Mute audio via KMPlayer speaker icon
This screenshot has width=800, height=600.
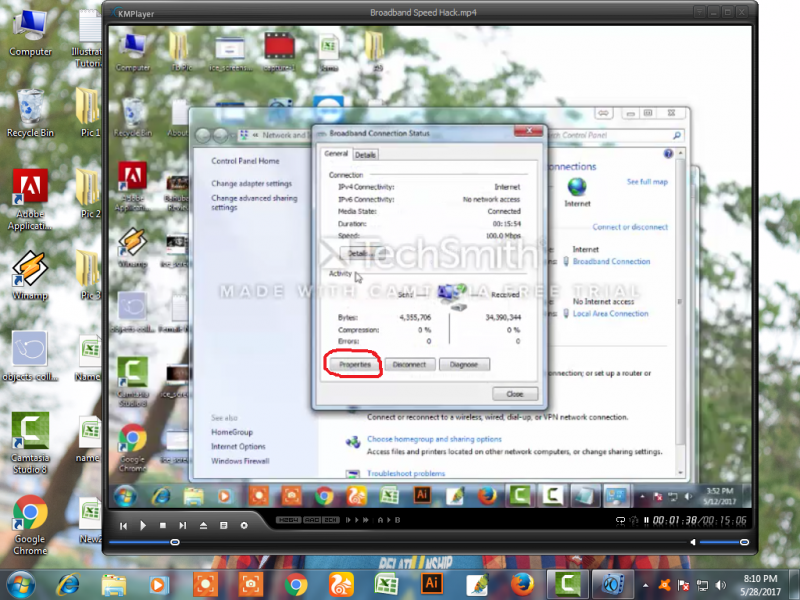click(693, 542)
